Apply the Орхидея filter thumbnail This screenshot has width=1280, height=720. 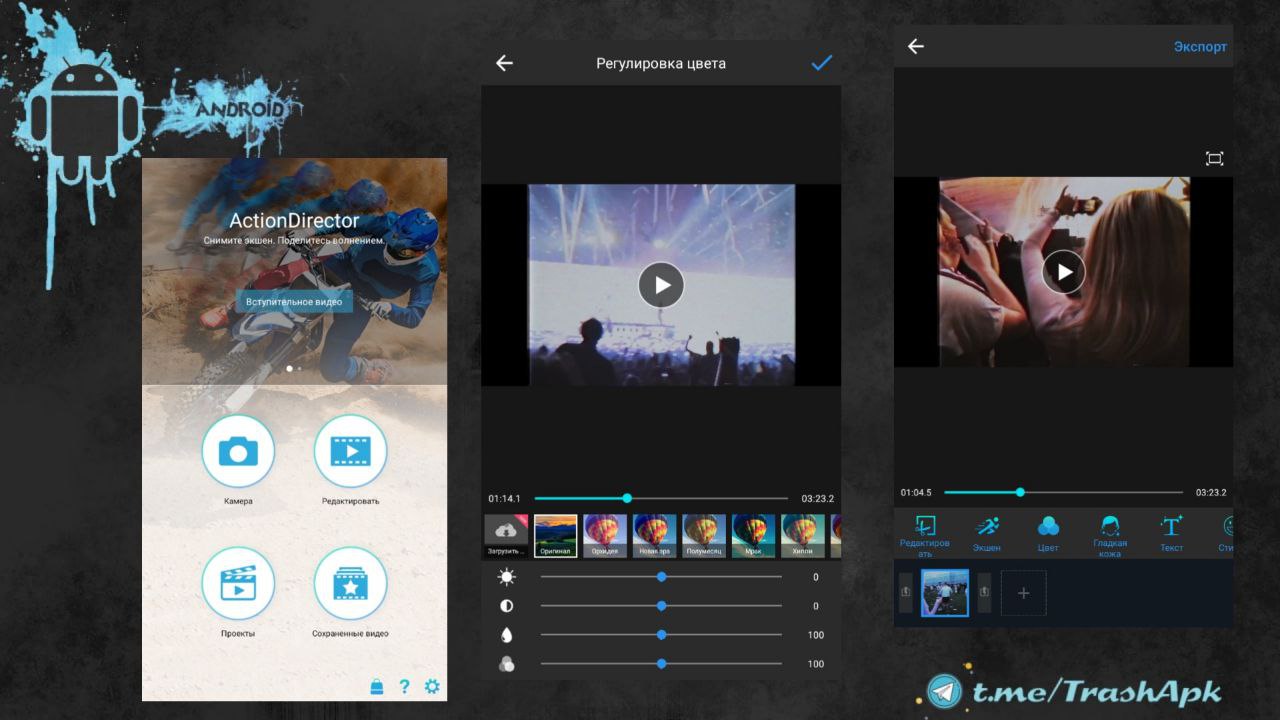click(x=605, y=536)
